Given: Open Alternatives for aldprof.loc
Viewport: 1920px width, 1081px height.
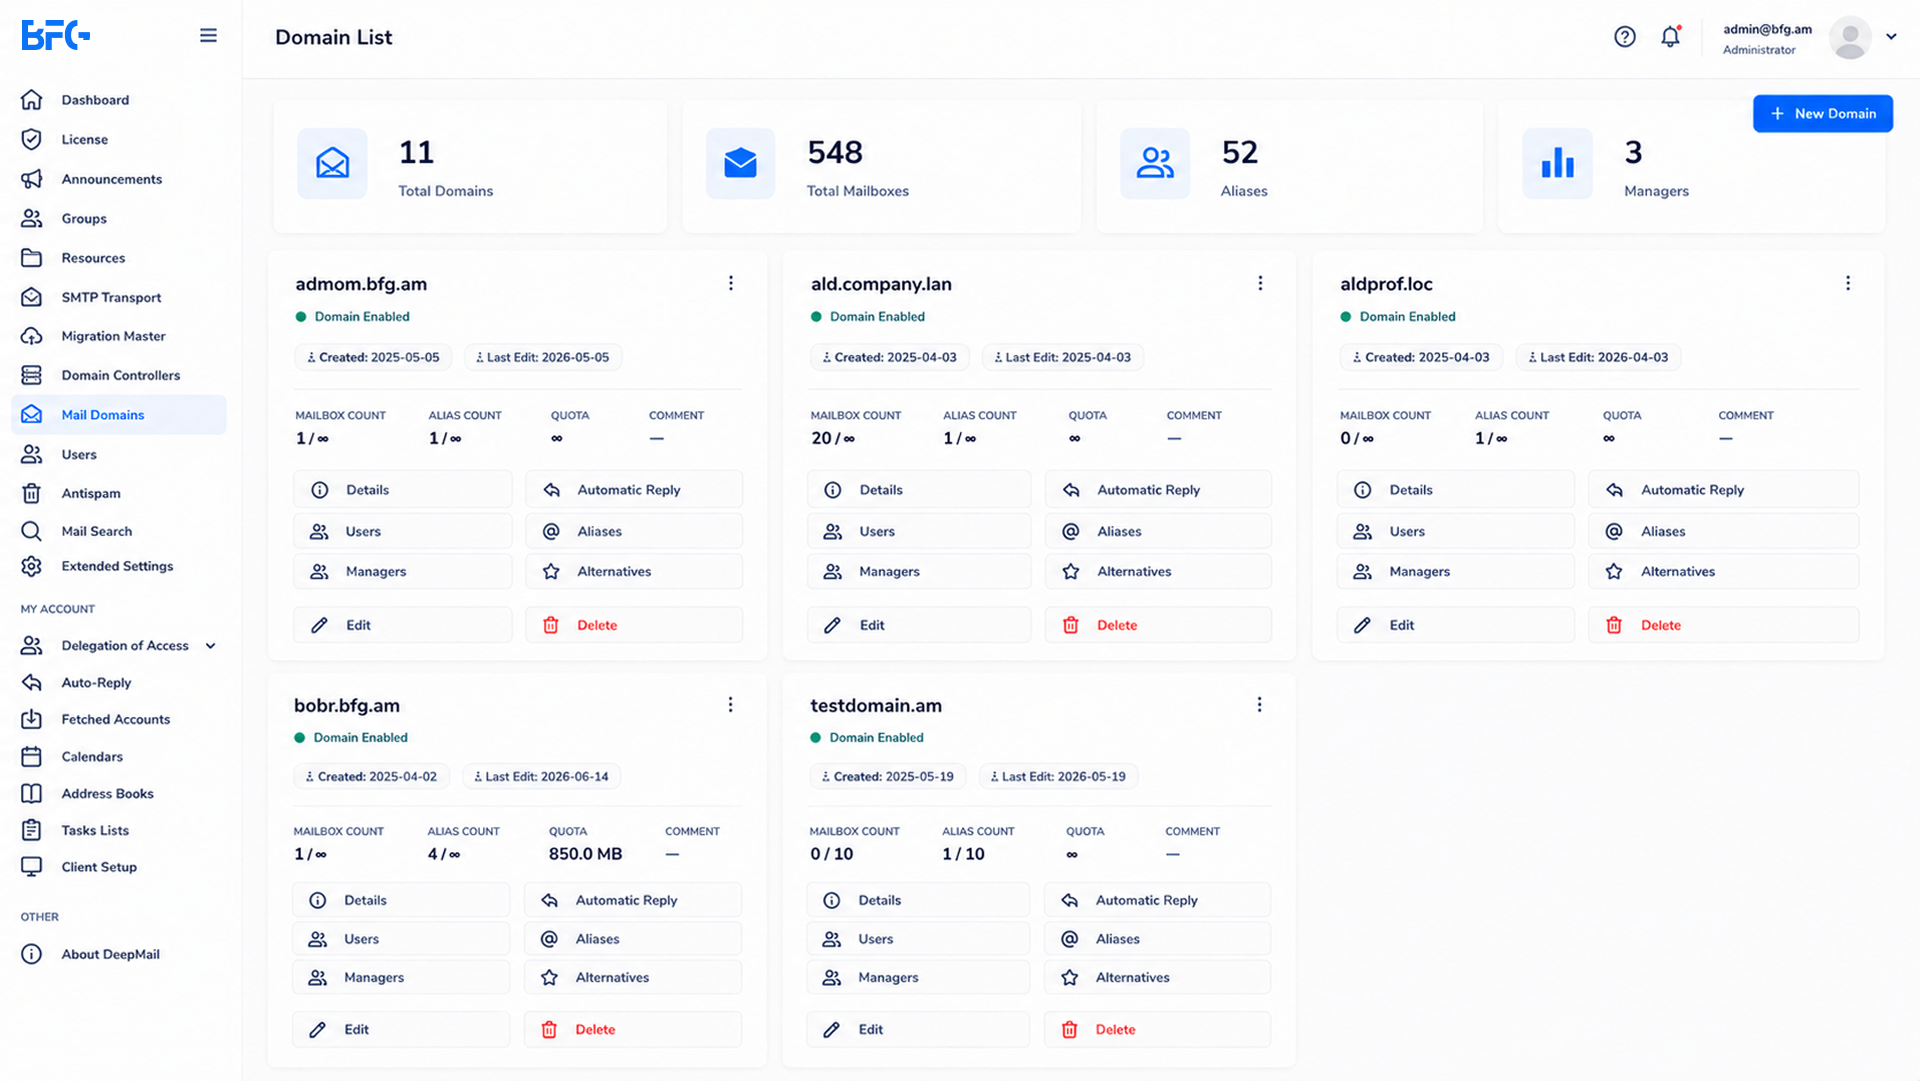Looking at the screenshot, I should click(x=1724, y=571).
